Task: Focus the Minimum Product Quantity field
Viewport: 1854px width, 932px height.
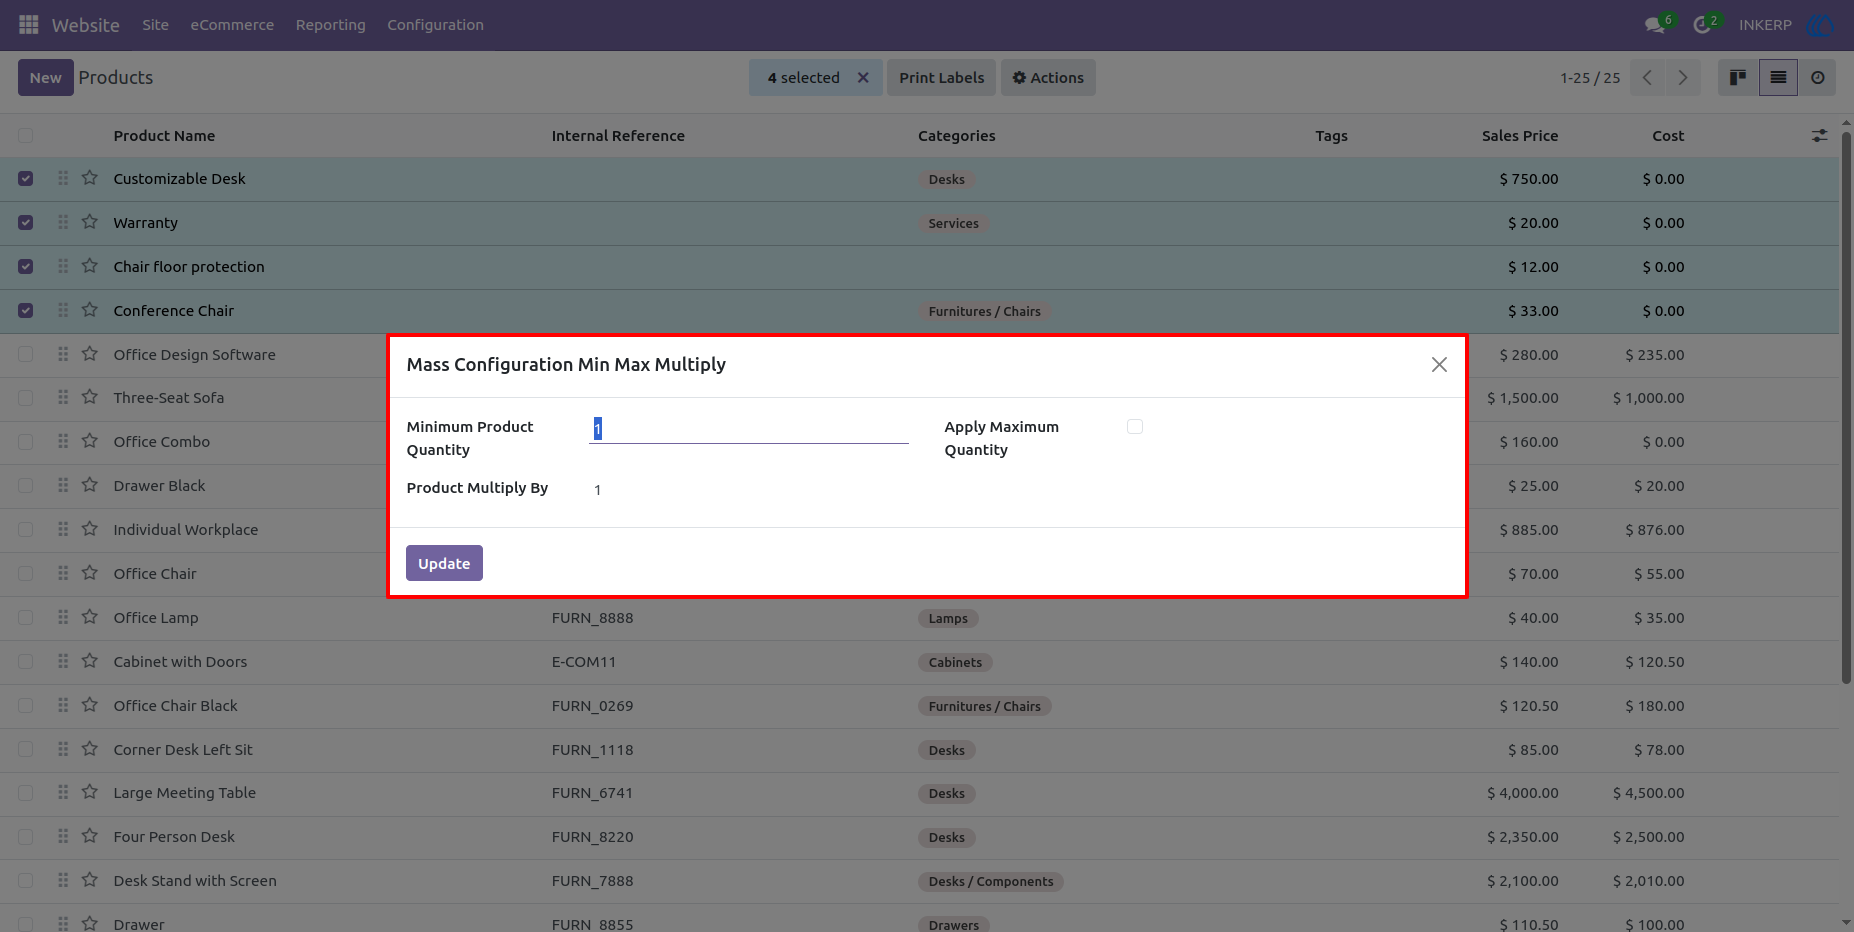Action: [x=749, y=429]
